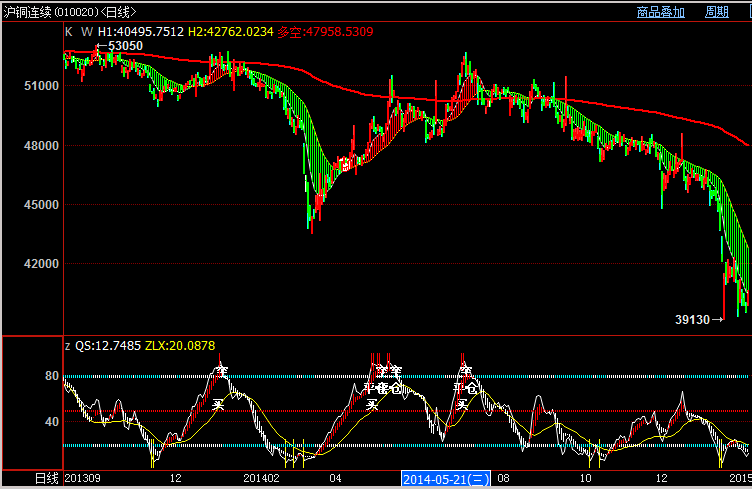Open the 日线 period selector at bottom-left
Screen dimensions: 752x489
(x=47, y=479)
